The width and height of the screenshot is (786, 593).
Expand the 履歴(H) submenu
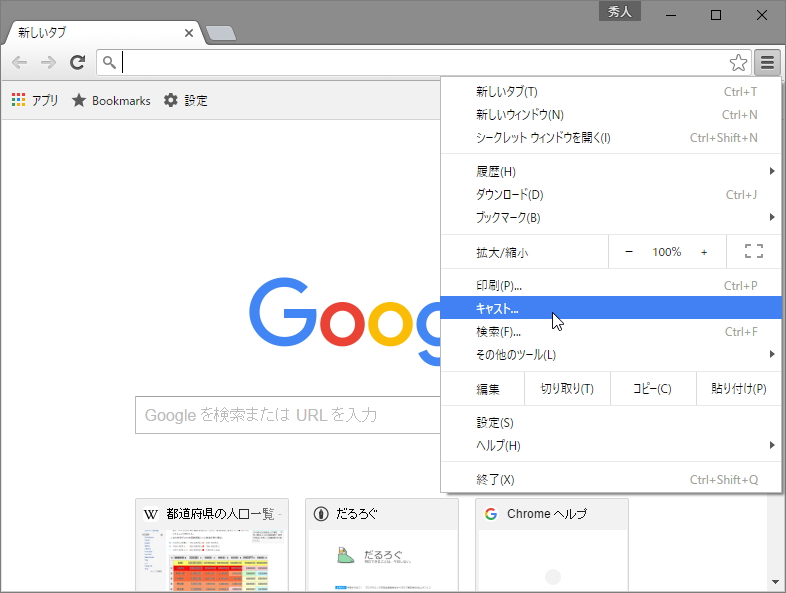tap(611, 171)
